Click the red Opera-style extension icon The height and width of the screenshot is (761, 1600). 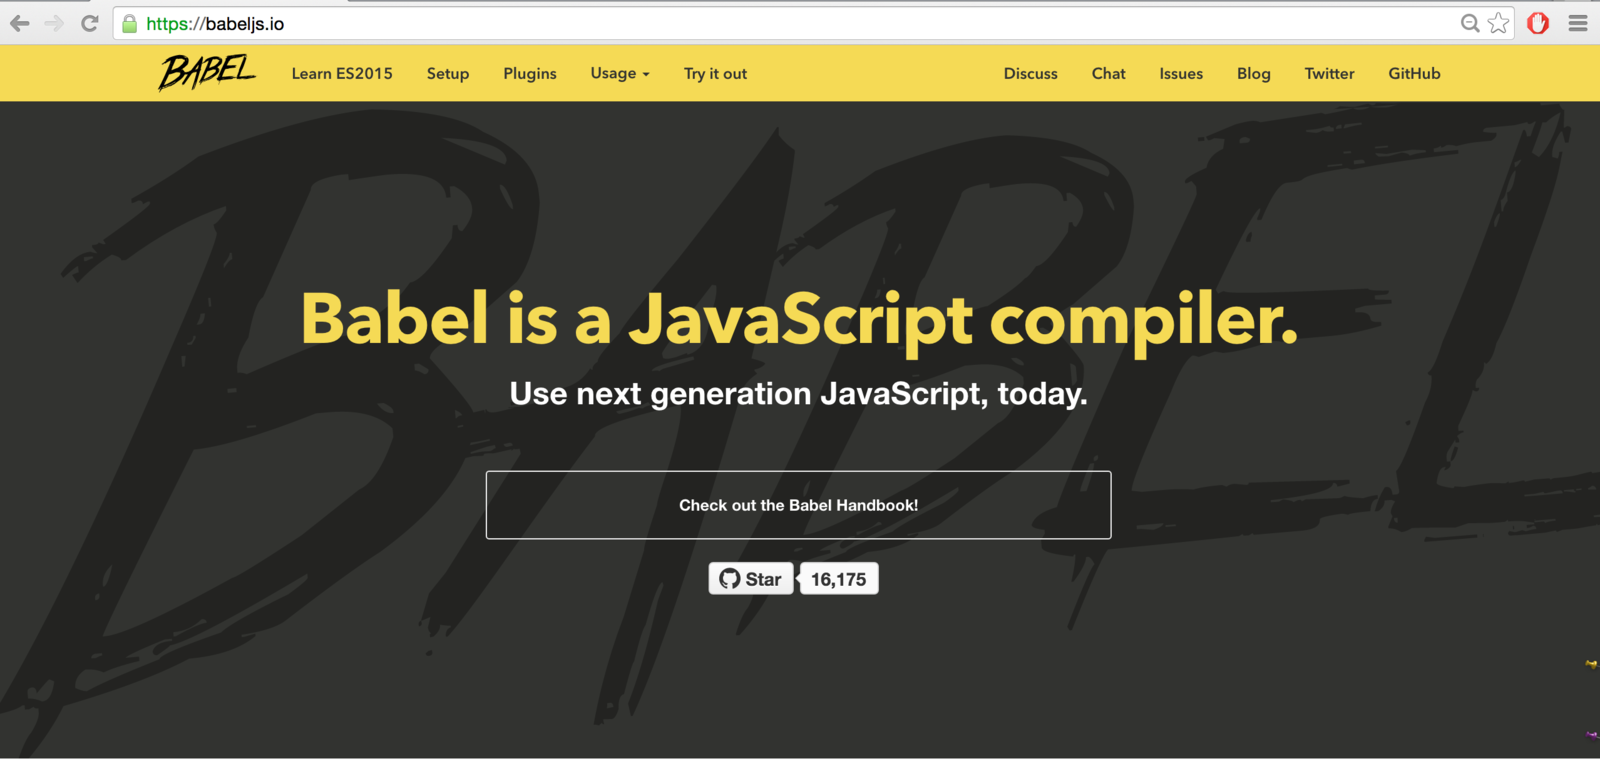click(x=1538, y=23)
